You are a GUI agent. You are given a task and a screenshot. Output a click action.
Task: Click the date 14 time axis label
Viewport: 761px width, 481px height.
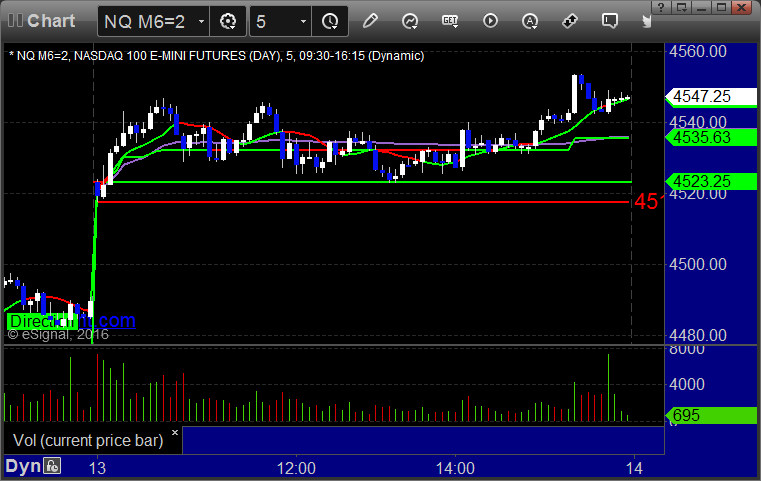coord(634,468)
